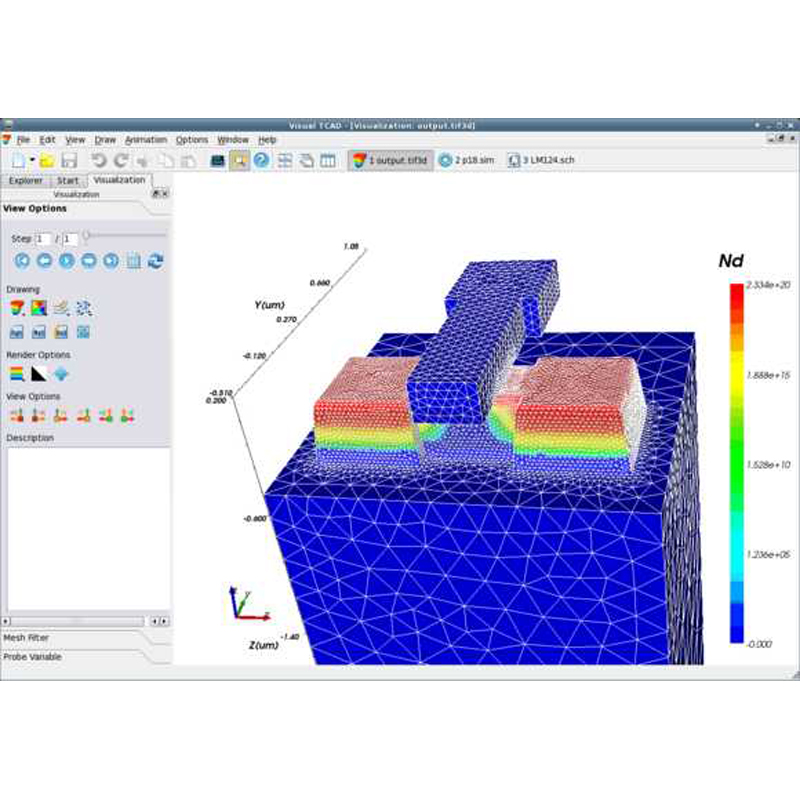Viewport: 800px width, 800px height.
Task: Skip to the last animation step
Action: point(111,261)
